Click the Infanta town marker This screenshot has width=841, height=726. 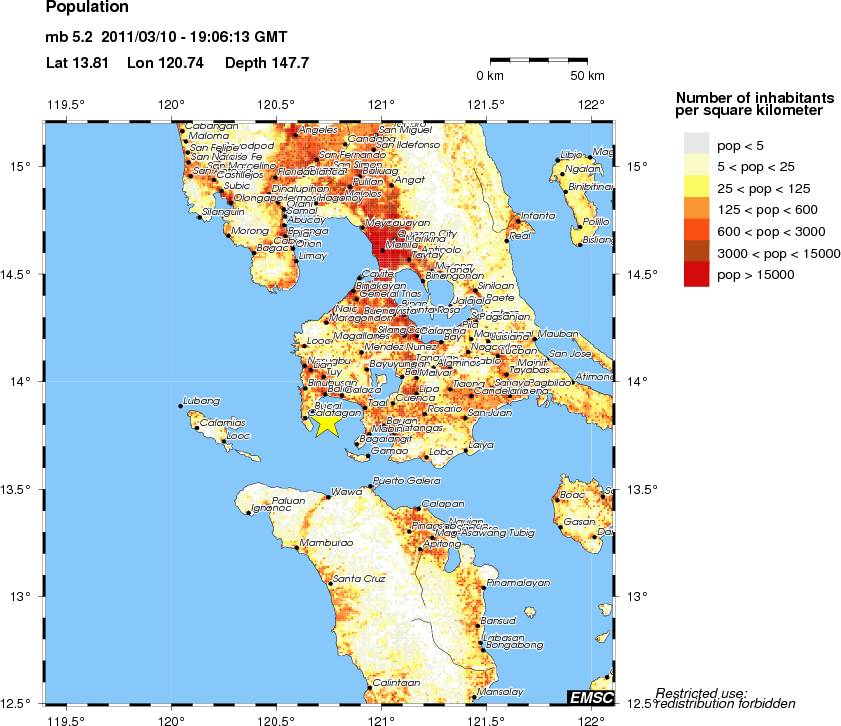click(515, 216)
